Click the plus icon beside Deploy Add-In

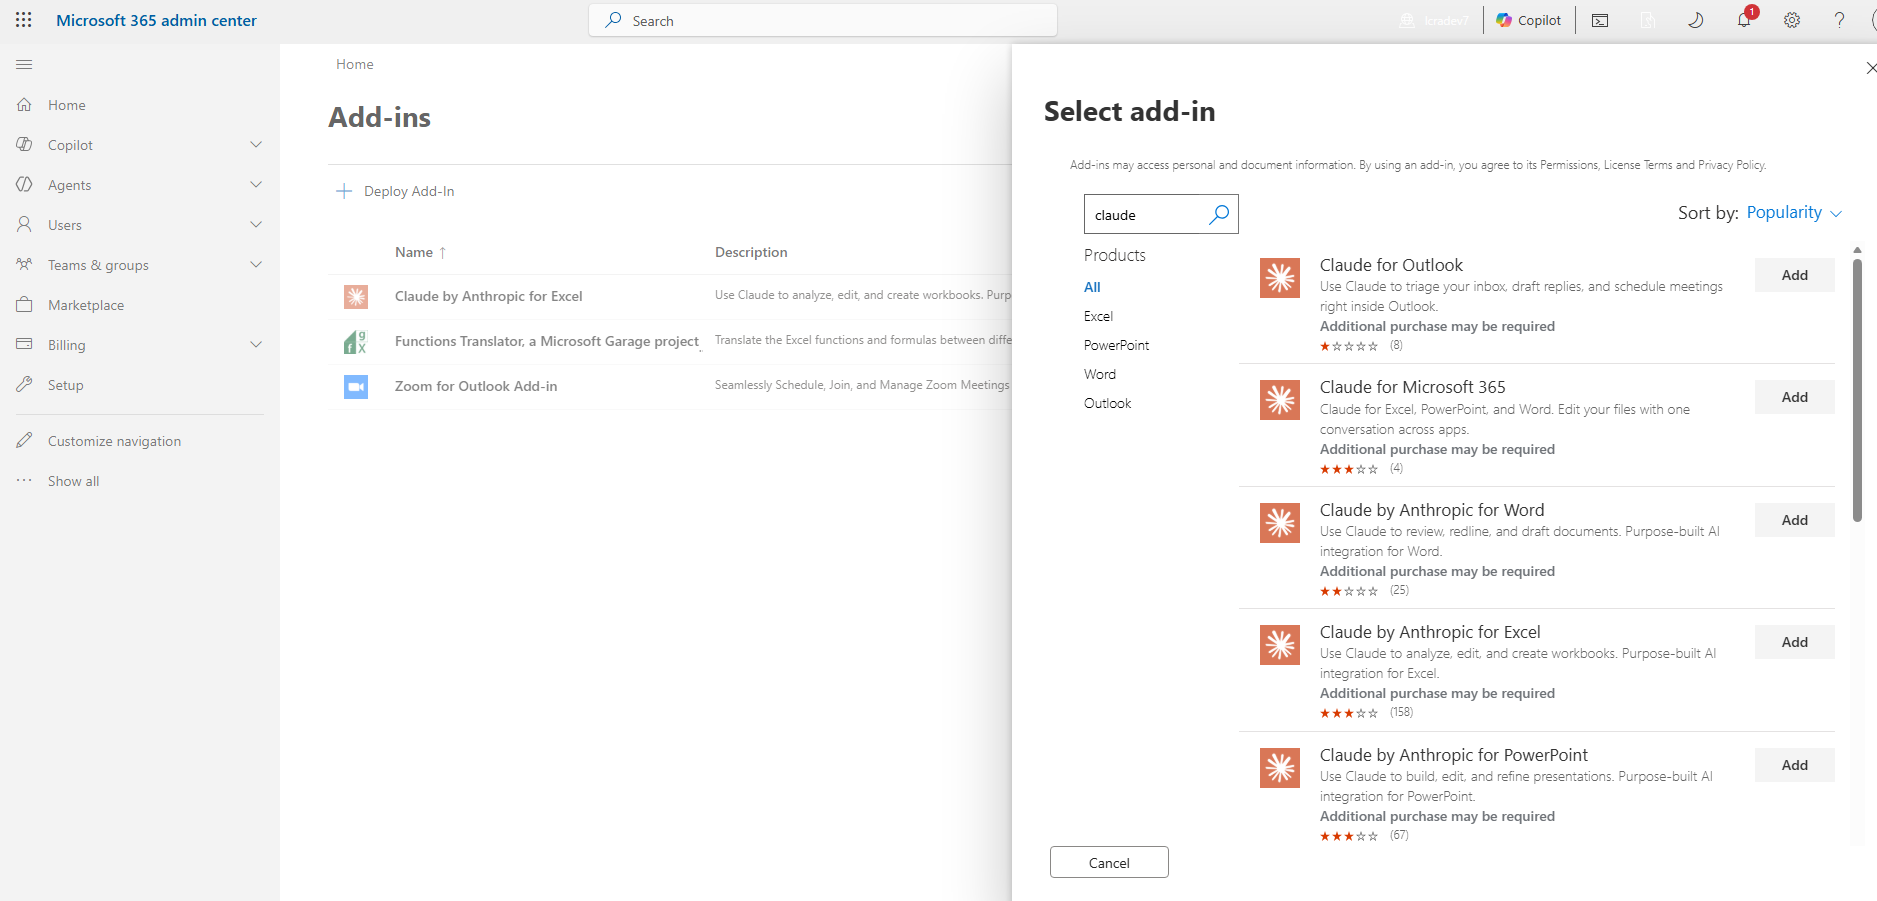coord(344,191)
